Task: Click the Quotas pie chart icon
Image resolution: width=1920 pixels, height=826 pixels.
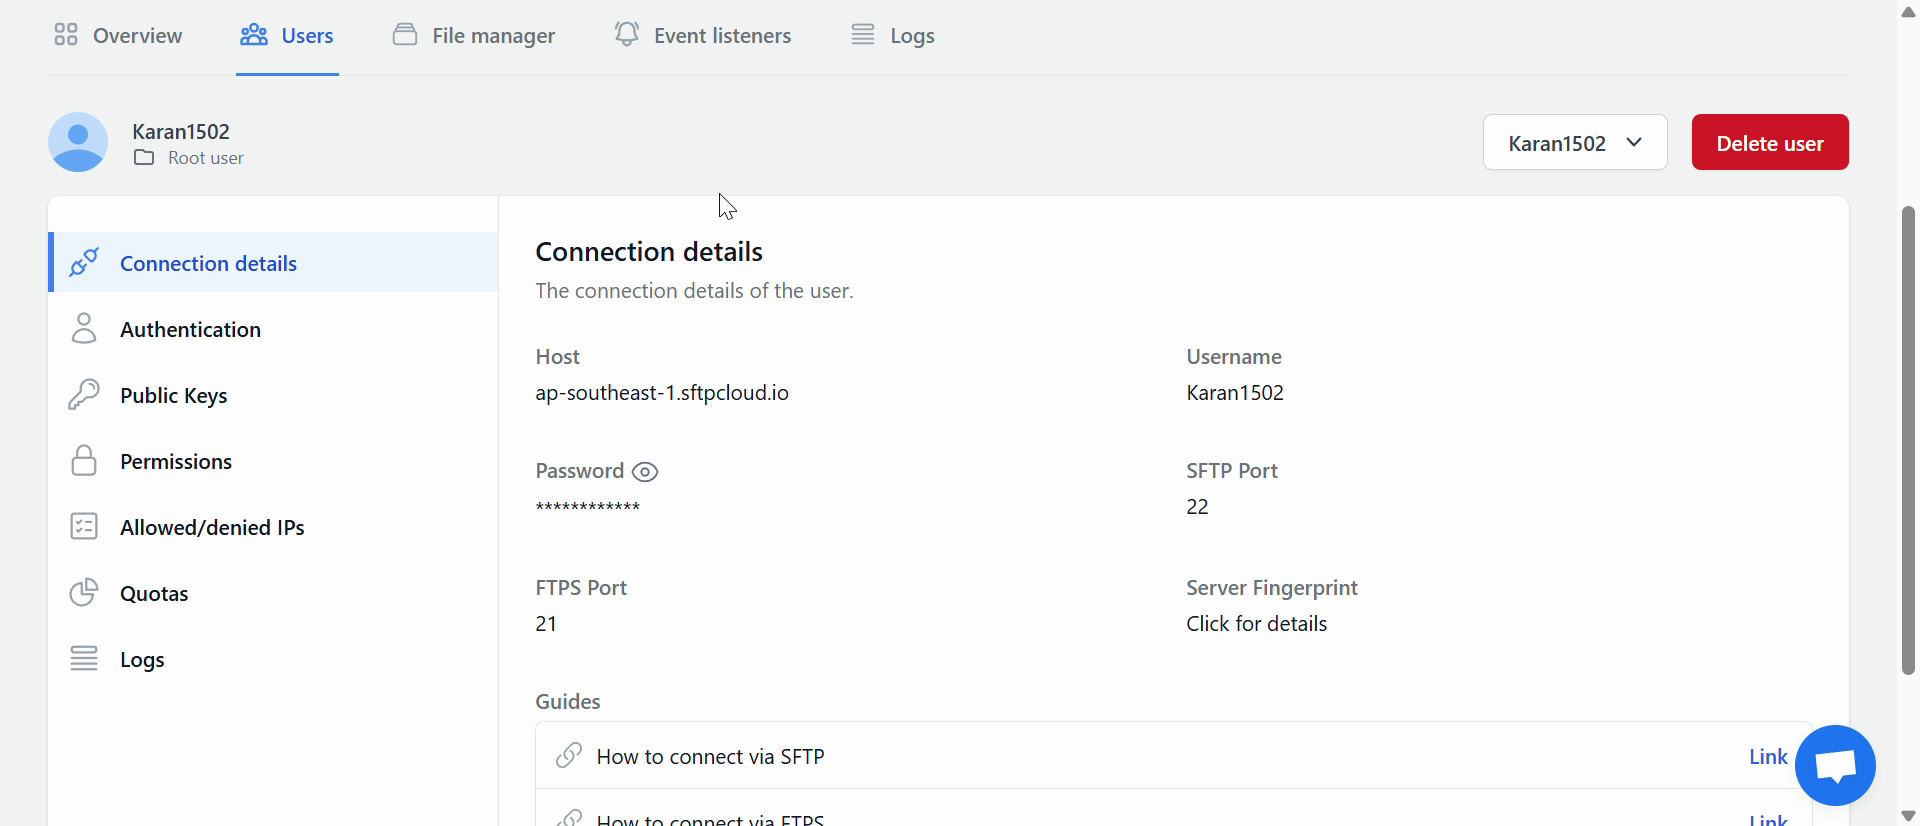Action: point(84,592)
